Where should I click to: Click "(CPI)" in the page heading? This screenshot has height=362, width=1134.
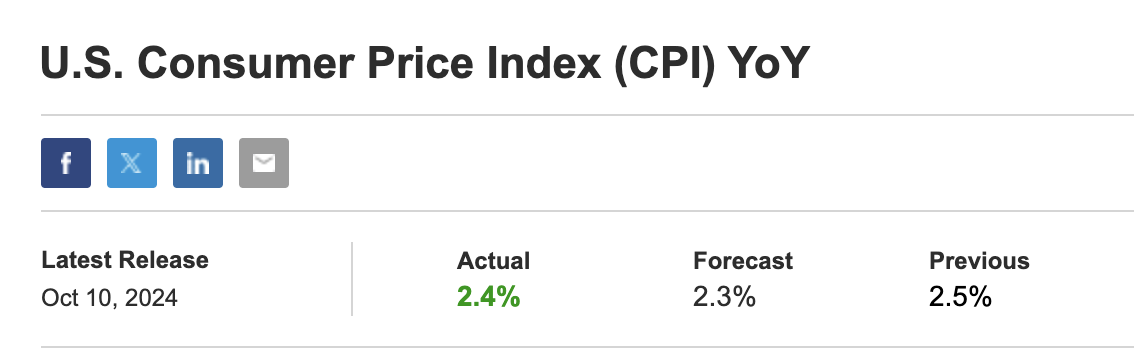664,64
